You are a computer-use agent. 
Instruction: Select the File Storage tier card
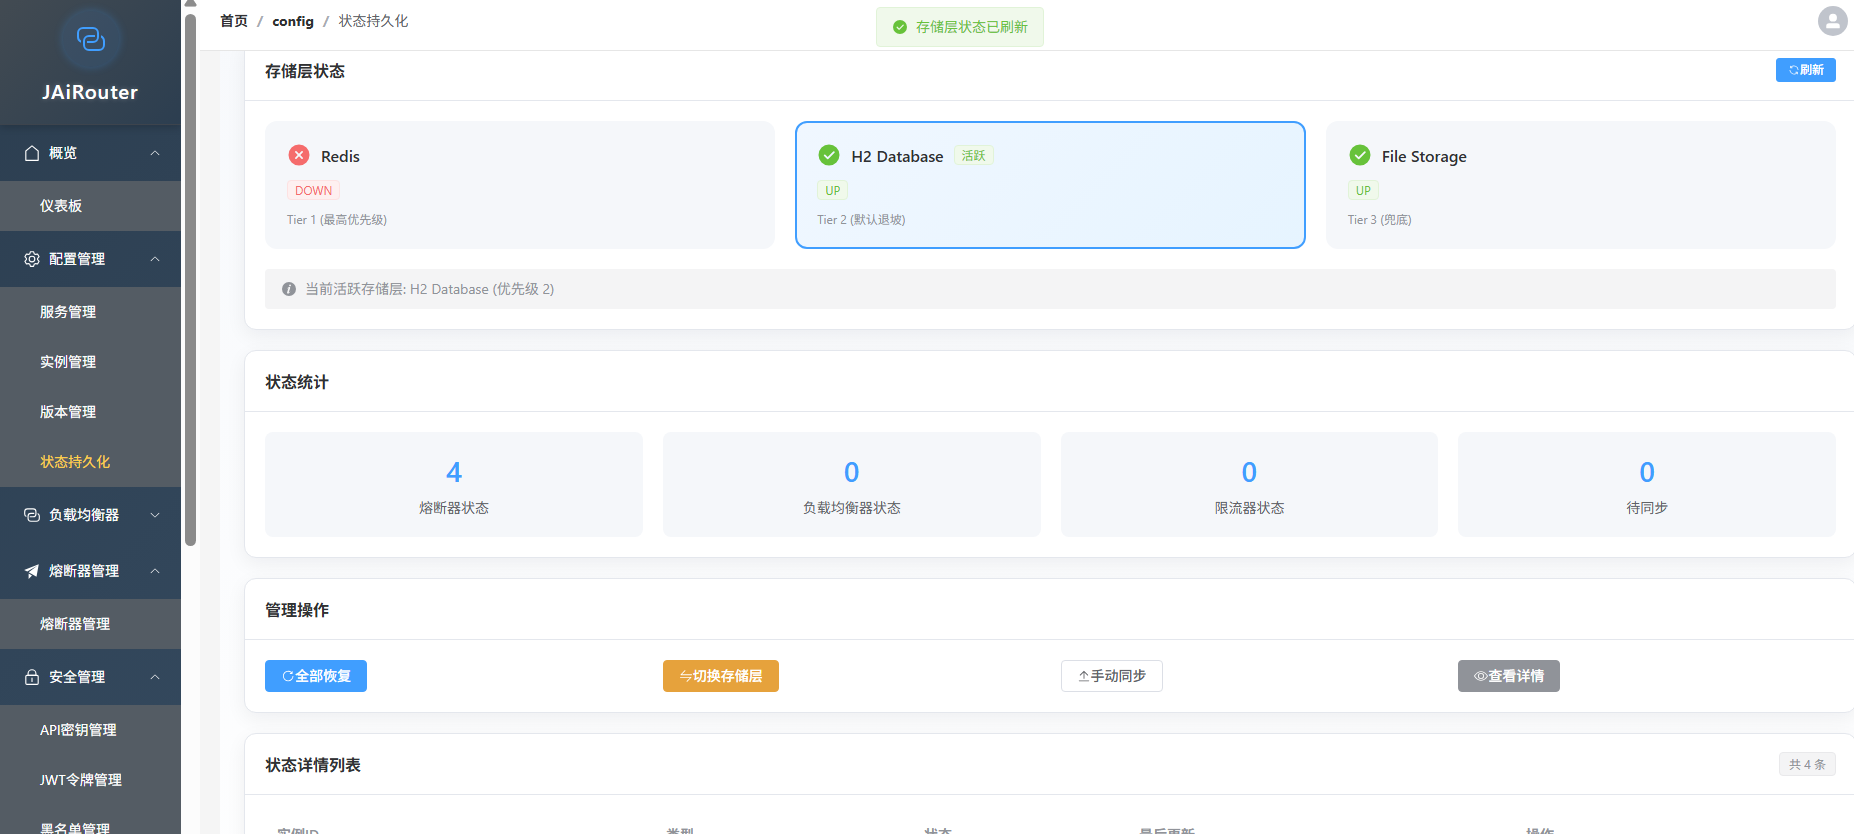[1581, 185]
